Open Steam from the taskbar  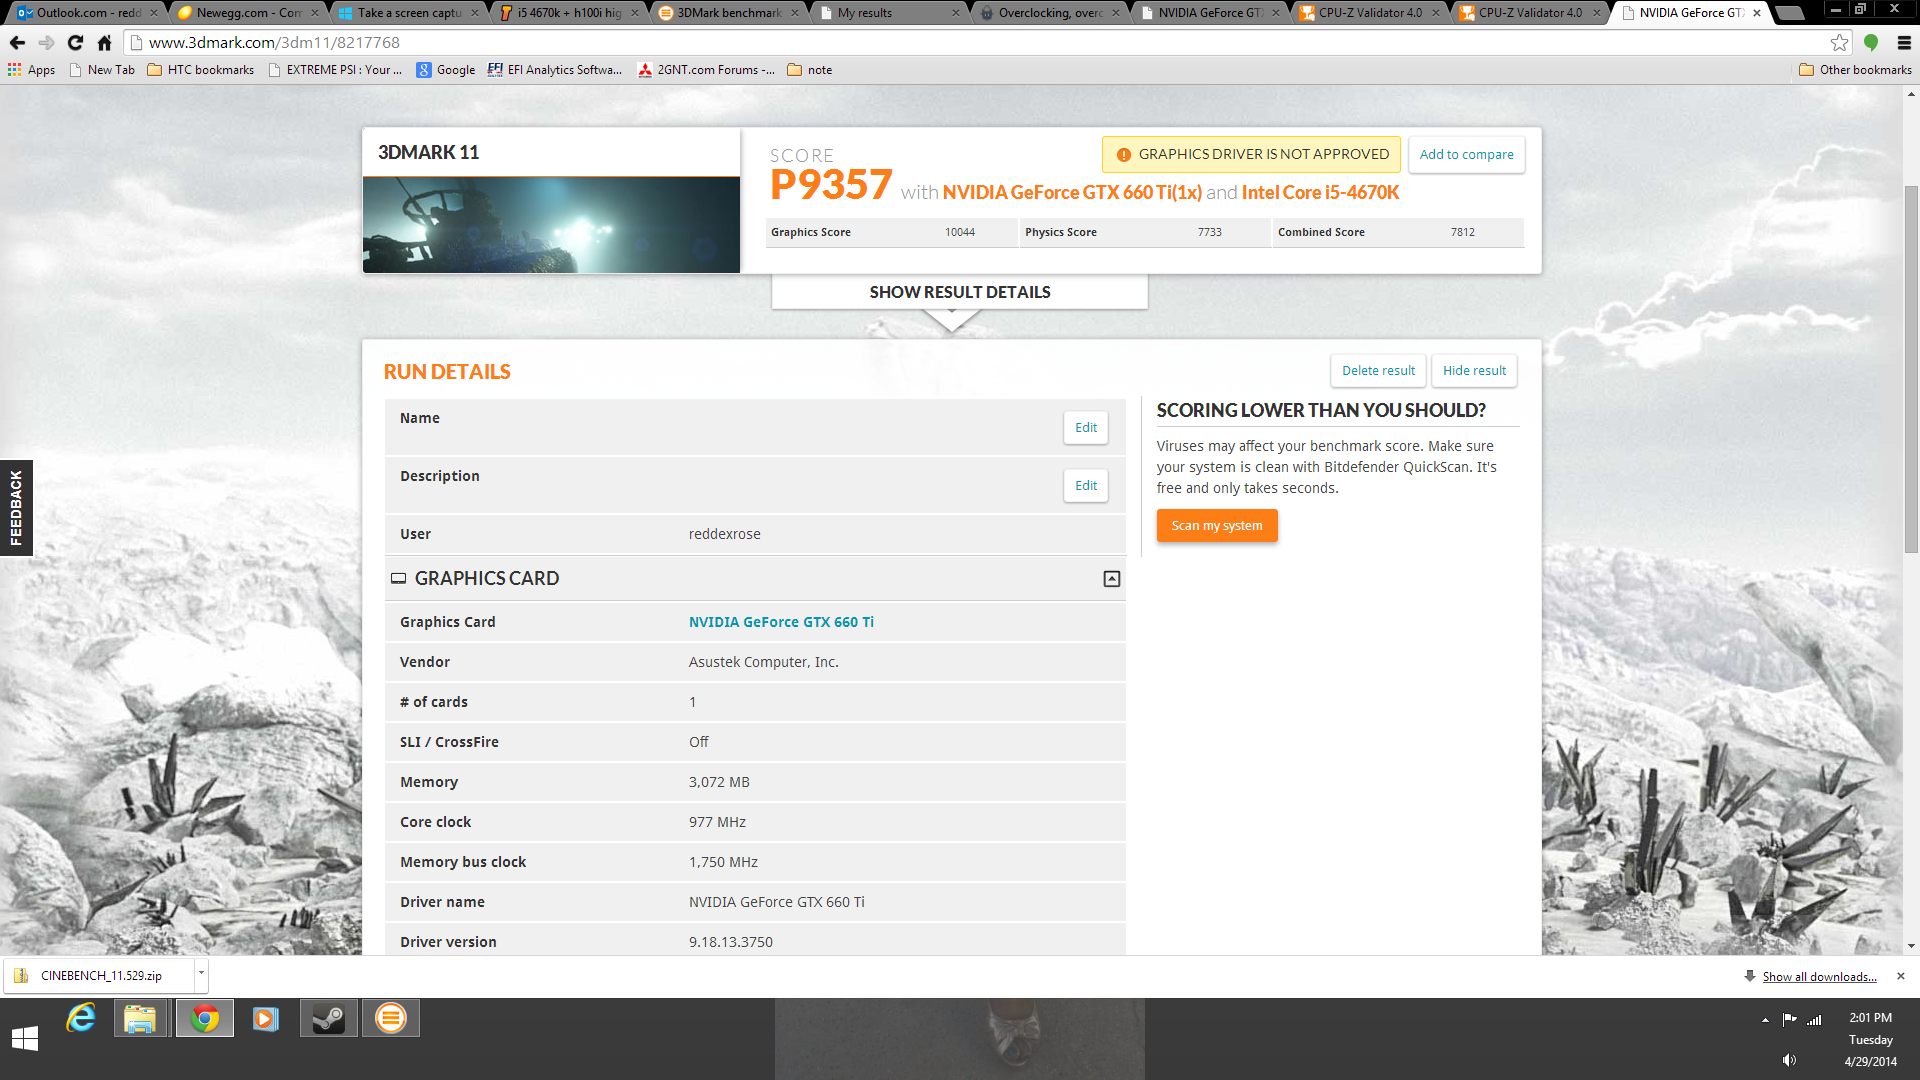[x=328, y=1019]
